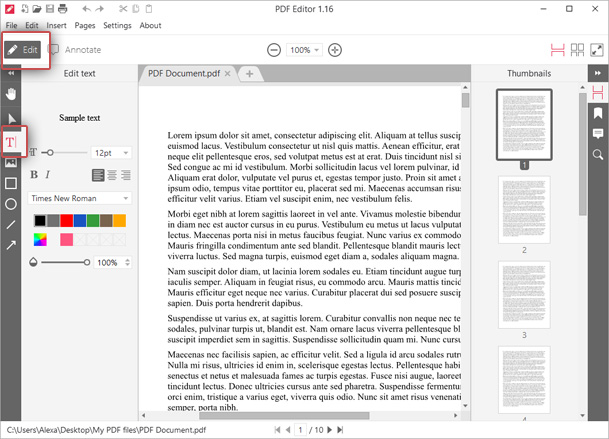Toggle italic text formatting

coord(47,175)
